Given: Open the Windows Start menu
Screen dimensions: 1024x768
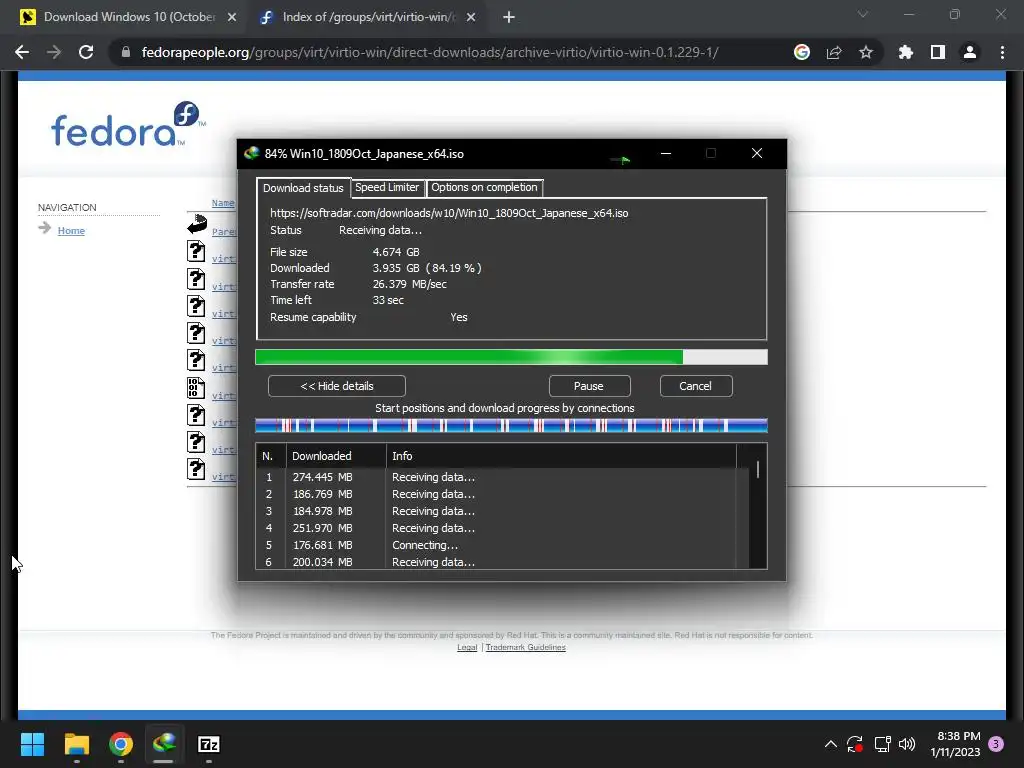Looking at the screenshot, I should click(x=32, y=744).
